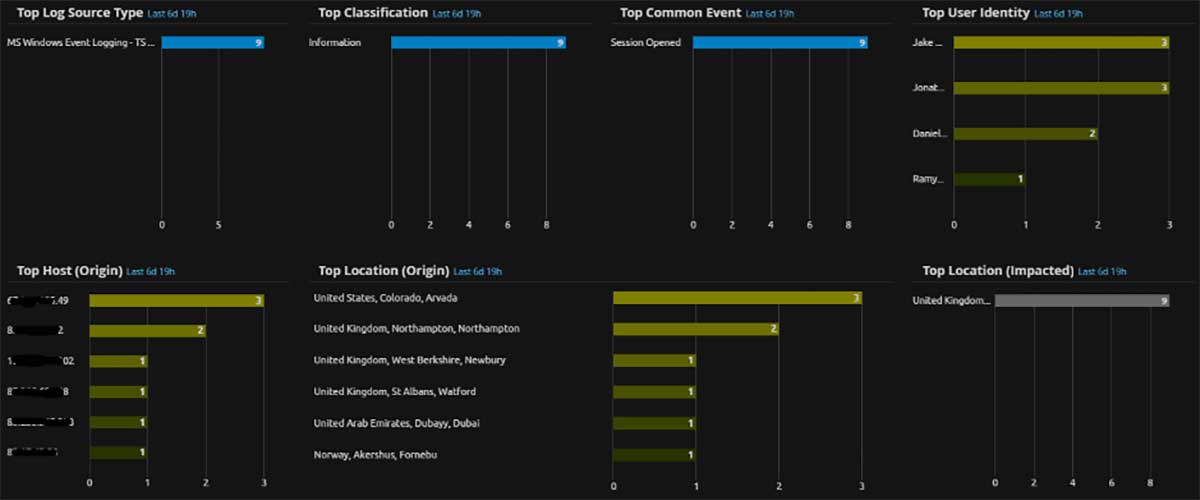Click the Top Location (Origin) panel title
Screen dimensions: 1200x500
pos(383,271)
